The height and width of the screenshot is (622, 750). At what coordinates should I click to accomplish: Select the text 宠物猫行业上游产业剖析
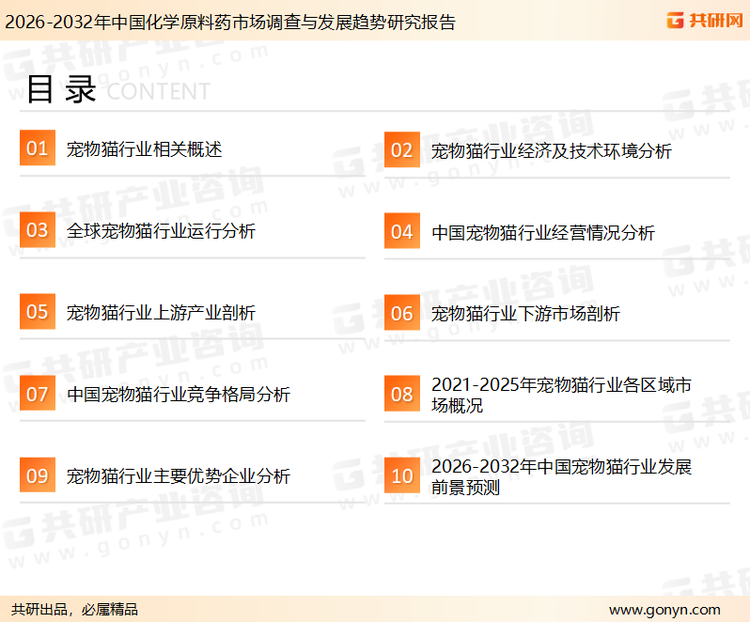click(x=161, y=313)
